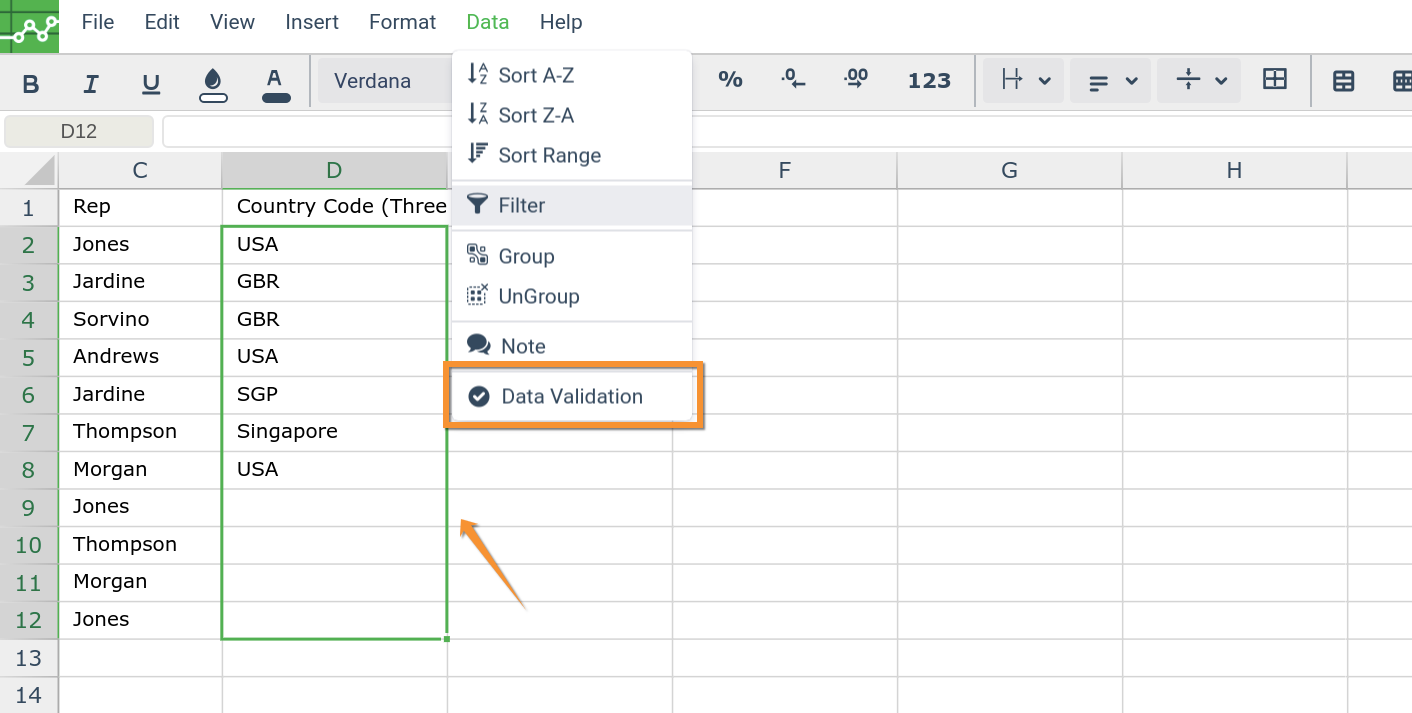Toggle Bold text formatting
The image size is (1412, 713).
pyautogui.click(x=31, y=82)
